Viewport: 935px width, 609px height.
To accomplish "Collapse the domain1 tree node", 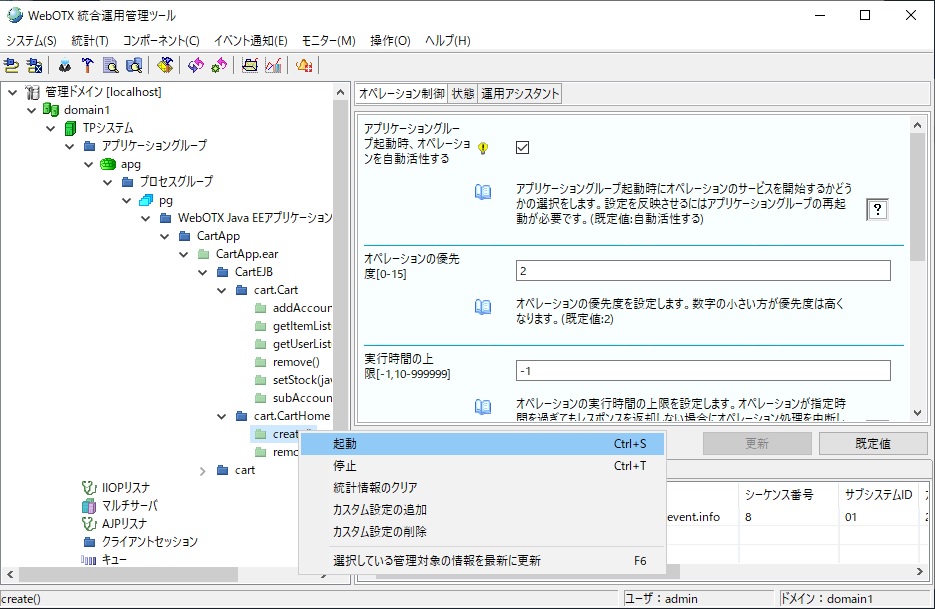I will [x=31, y=109].
